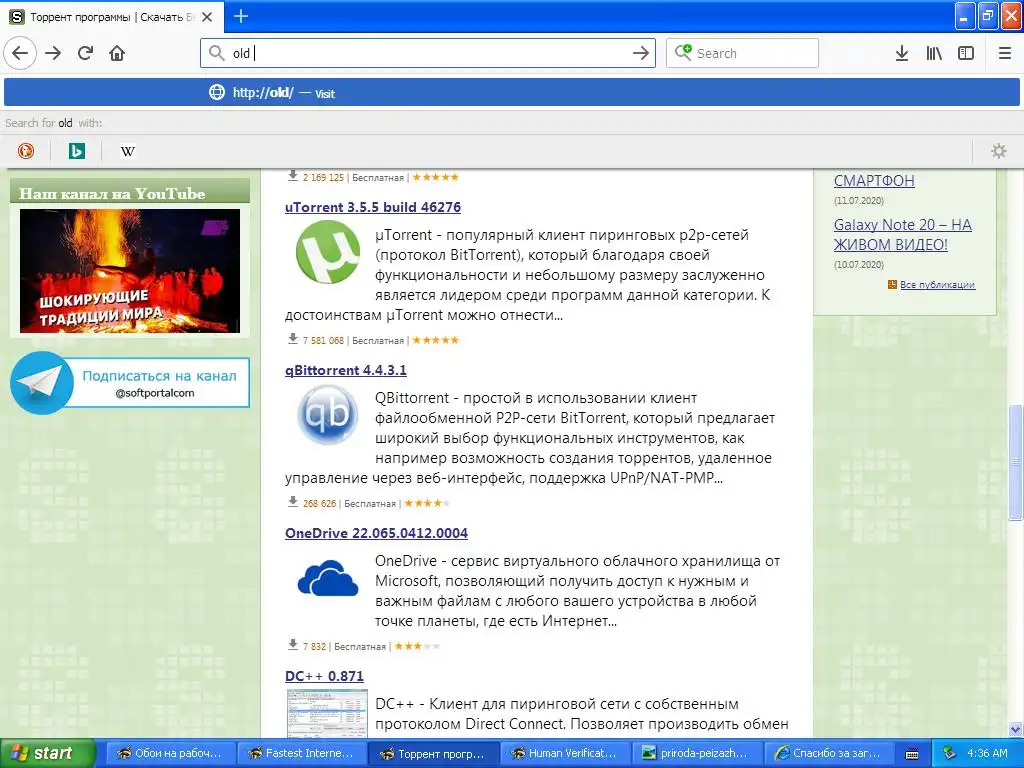Click the YouTube video thumbnail
This screenshot has height=768, width=1024.
tap(130, 271)
